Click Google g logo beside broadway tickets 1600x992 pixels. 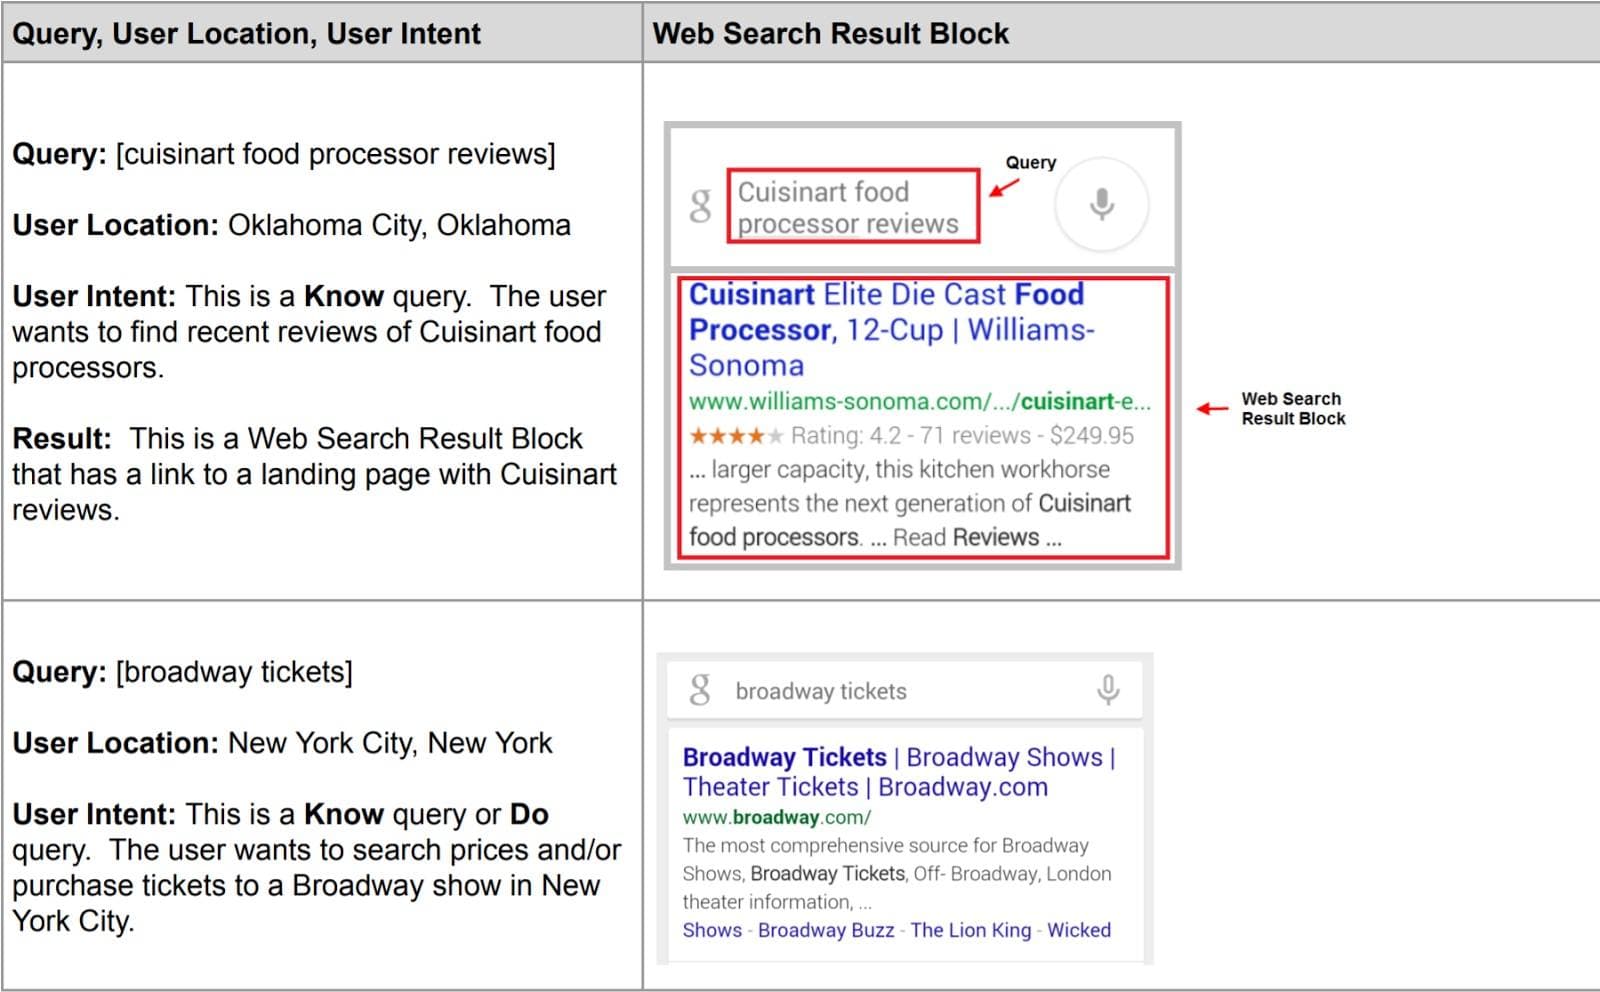tap(700, 689)
